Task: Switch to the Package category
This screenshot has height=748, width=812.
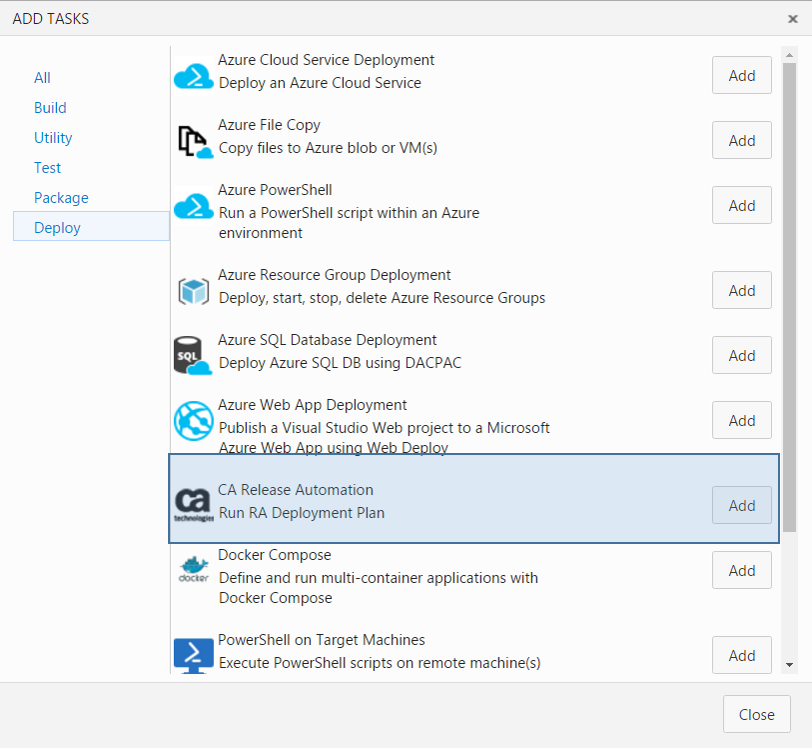Action: pyautogui.click(x=61, y=198)
